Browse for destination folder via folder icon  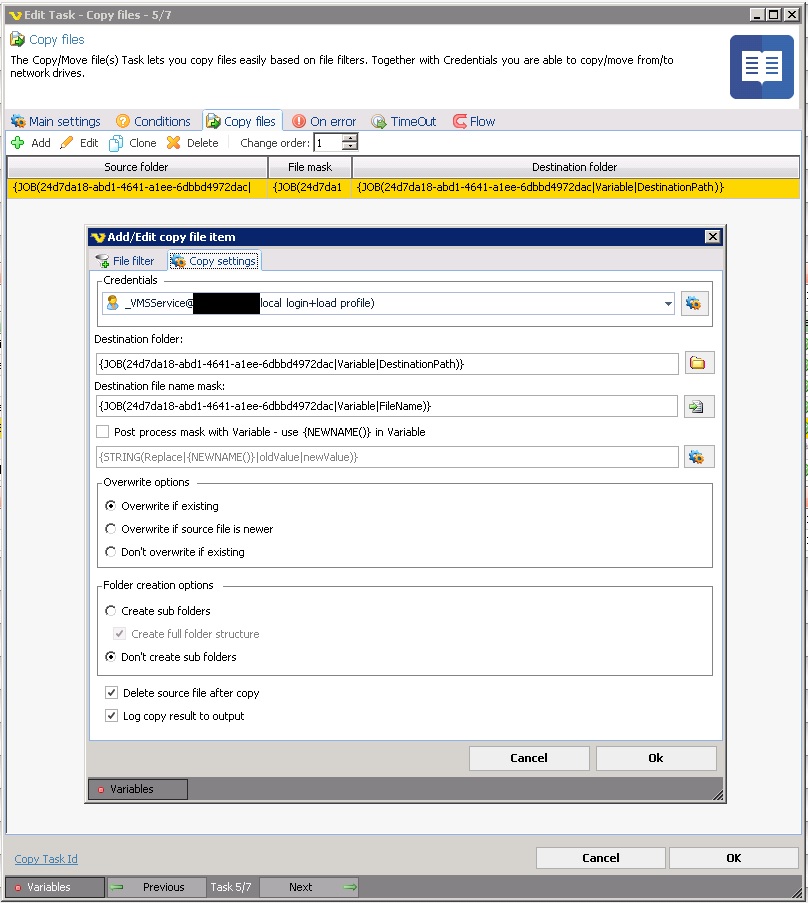[x=699, y=364]
